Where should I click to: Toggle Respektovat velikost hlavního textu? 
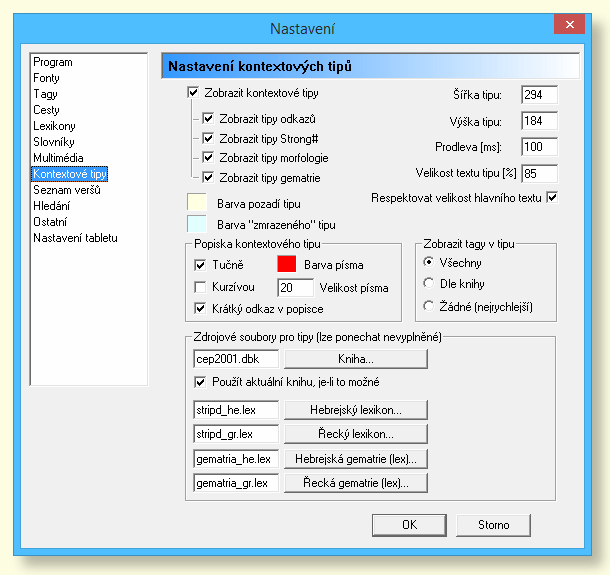(x=551, y=196)
